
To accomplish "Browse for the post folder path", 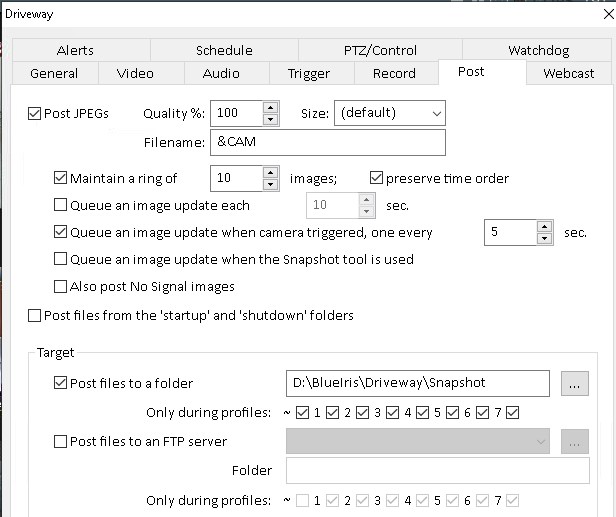I will (573, 383).
